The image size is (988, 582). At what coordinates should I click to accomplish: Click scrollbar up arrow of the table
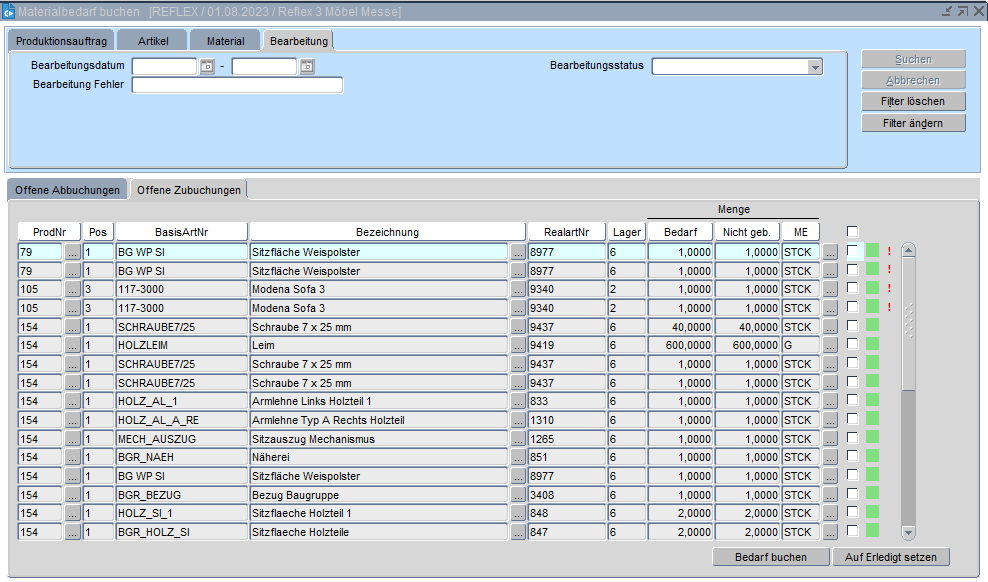coord(908,251)
